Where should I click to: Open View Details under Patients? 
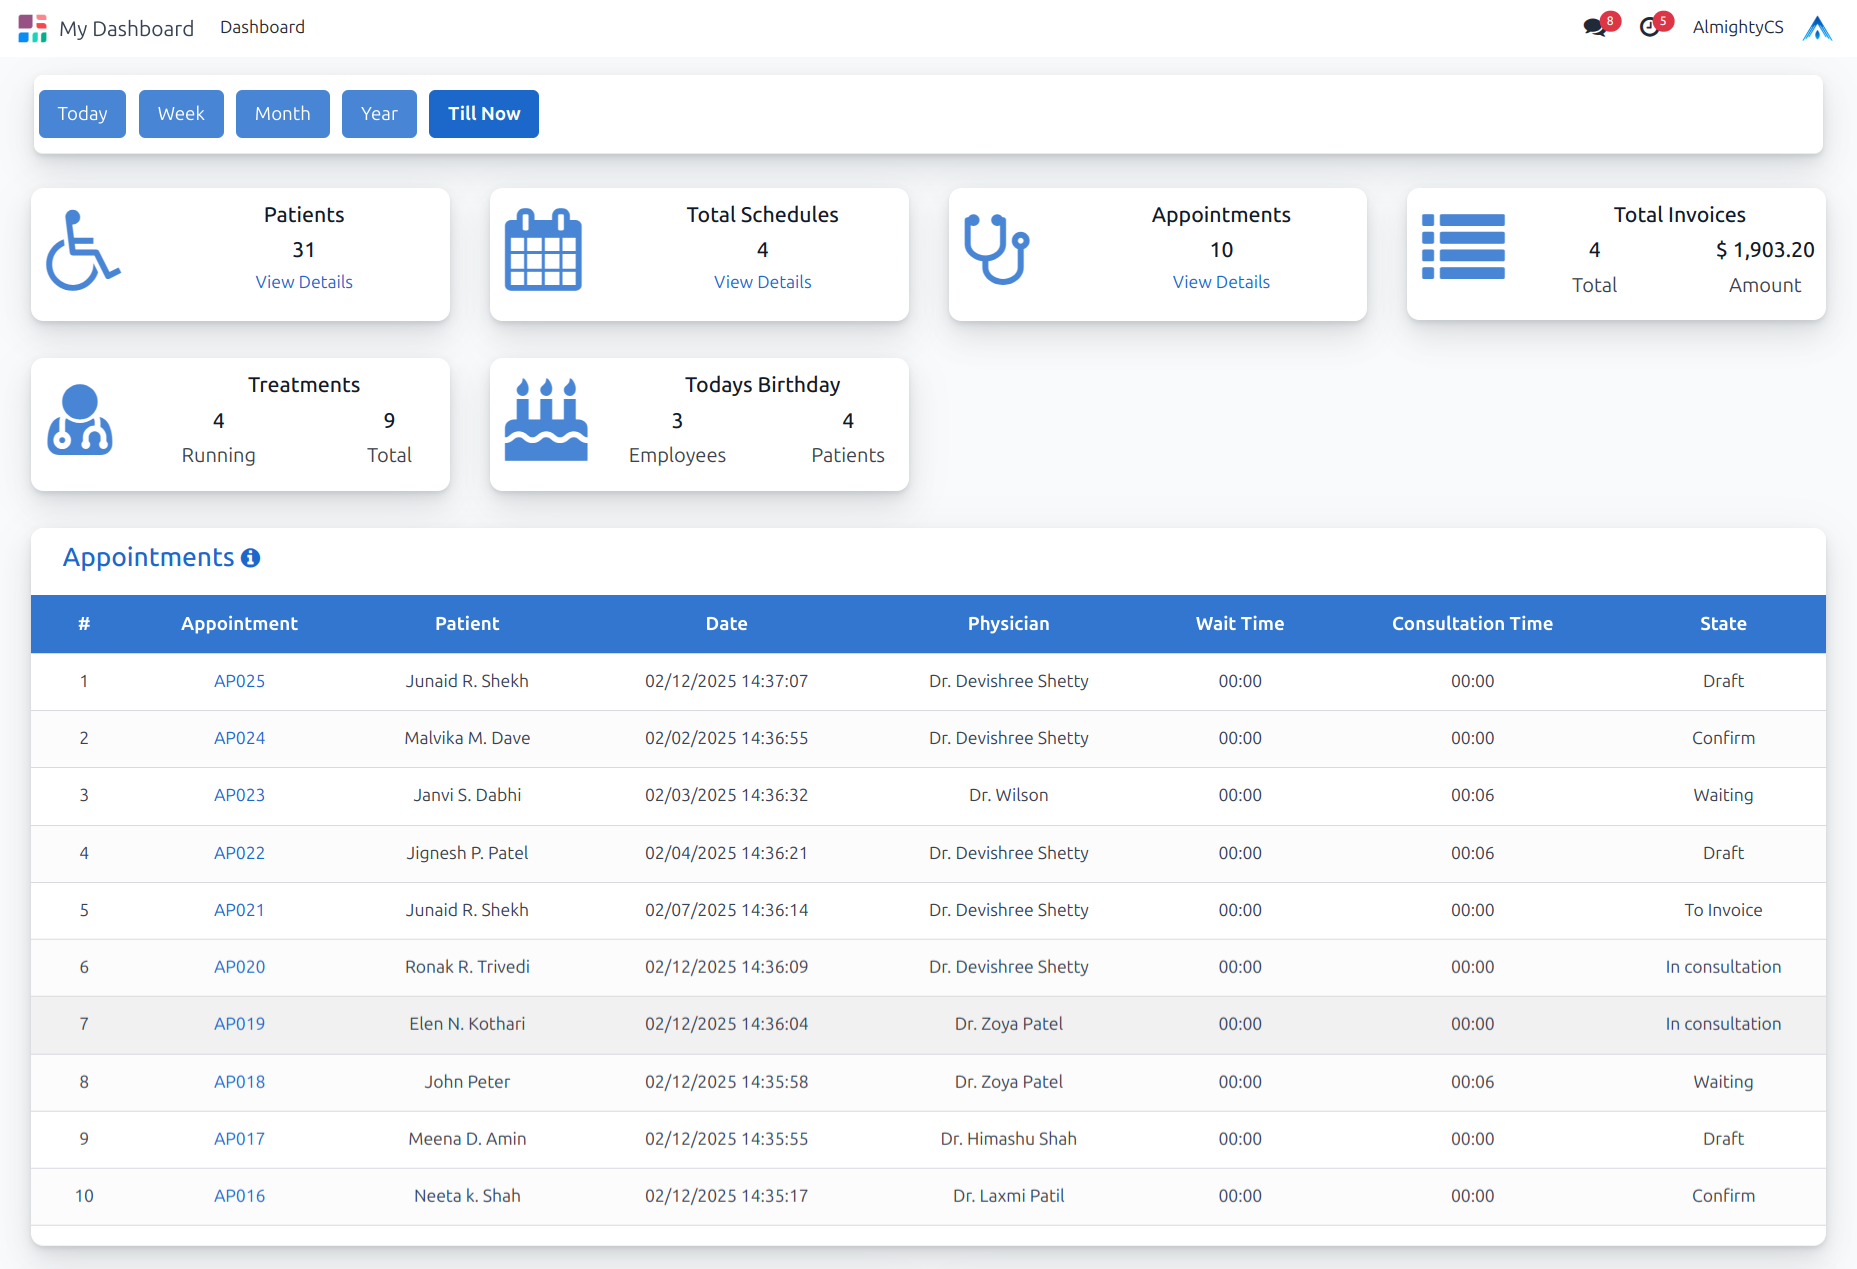click(304, 282)
